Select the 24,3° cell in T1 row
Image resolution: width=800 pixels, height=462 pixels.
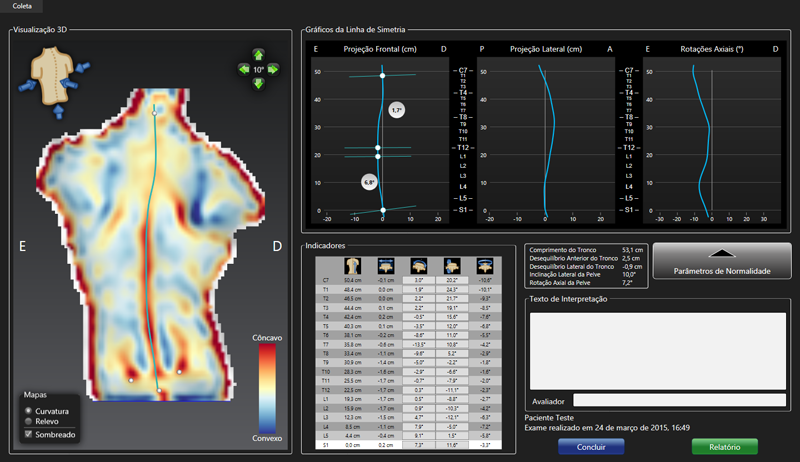(452, 289)
